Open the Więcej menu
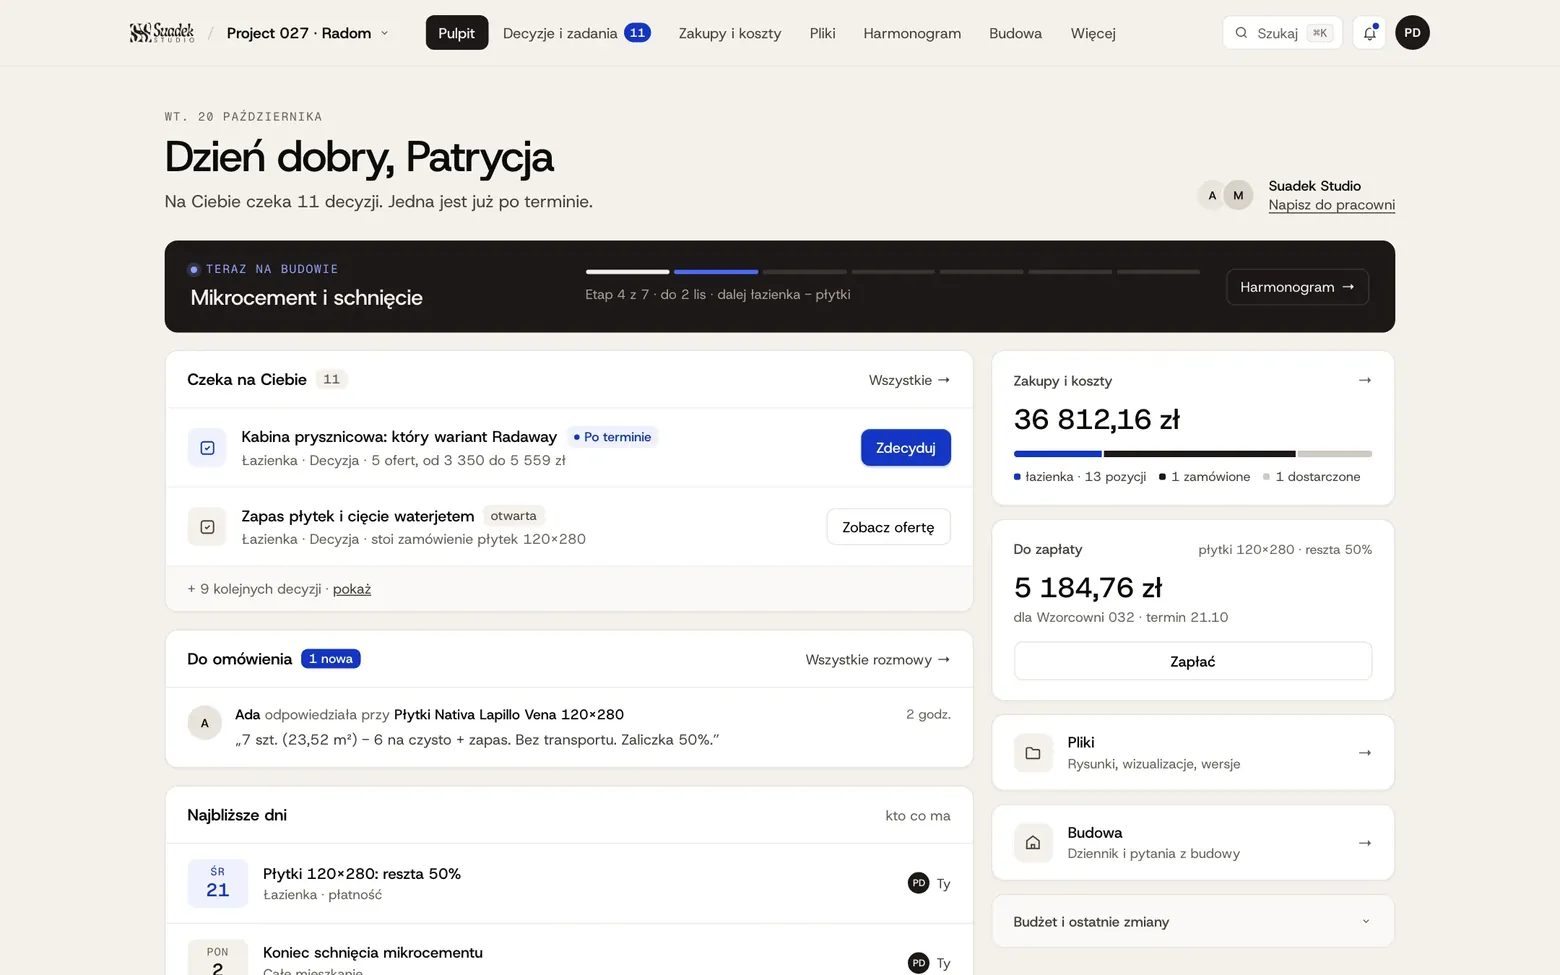Viewport: 1560px width, 975px height. tap(1093, 33)
